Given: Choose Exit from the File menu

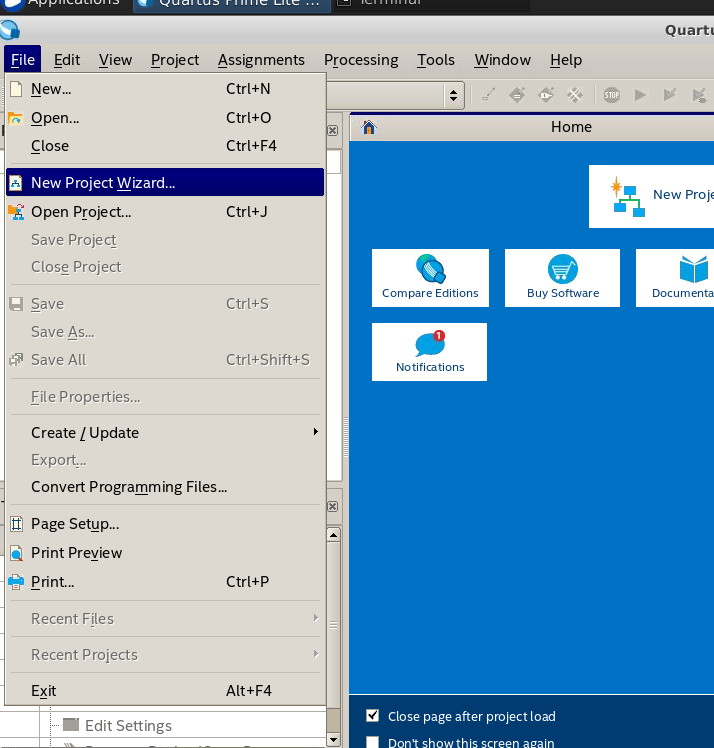Looking at the screenshot, I should tap(165, 691).
